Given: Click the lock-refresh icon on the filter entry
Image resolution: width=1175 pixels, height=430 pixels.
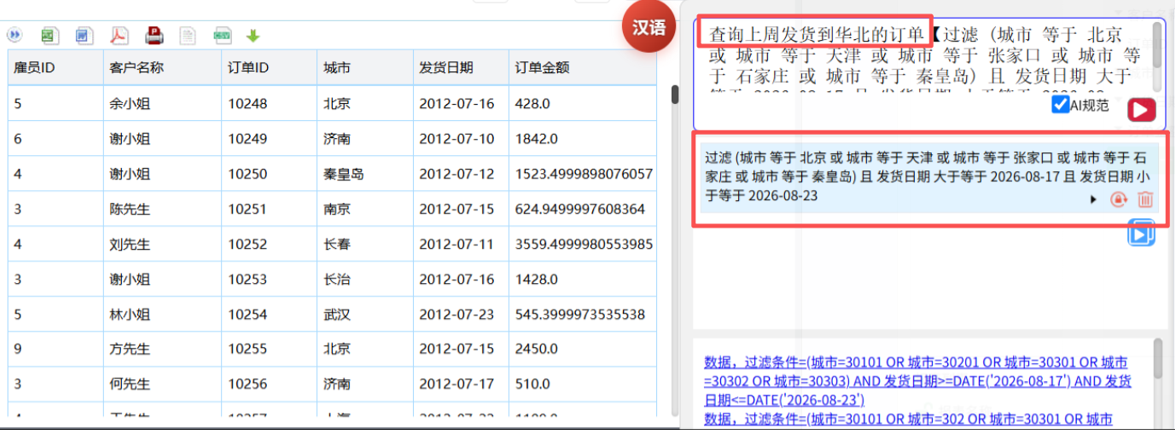Looking at the screenshot, I should (x=1119, y=199).
